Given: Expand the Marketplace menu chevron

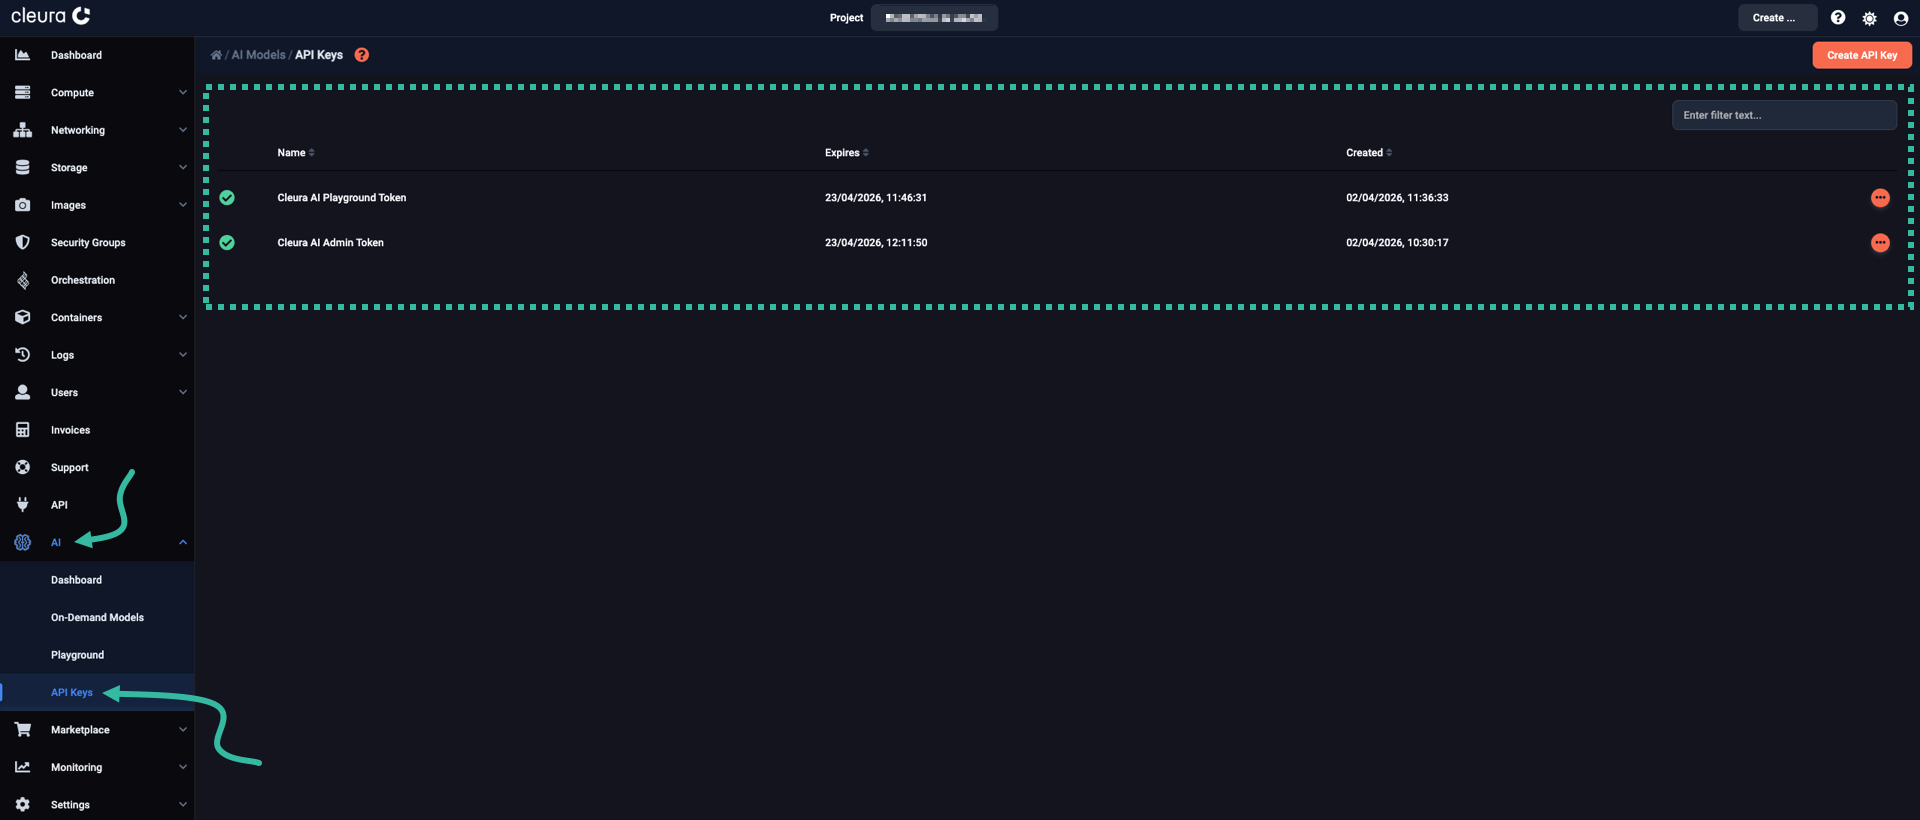Looking at the screenshot, I should pyautogui.click(x=183, y=730).
